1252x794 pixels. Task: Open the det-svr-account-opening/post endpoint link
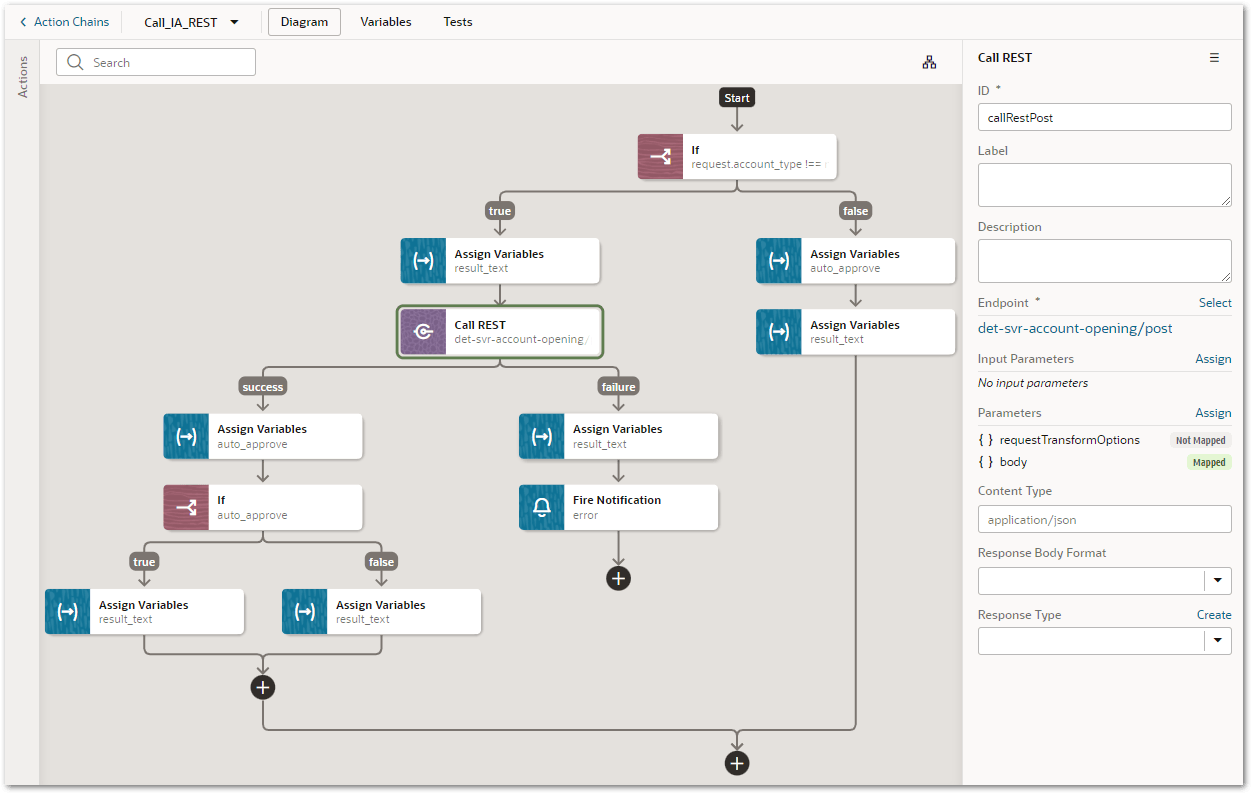pyautogui.click(x=1075, y=328)
